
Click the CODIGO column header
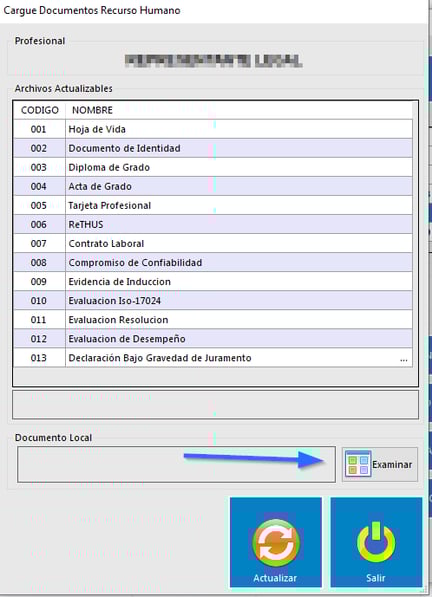click(x=40, y=110)
